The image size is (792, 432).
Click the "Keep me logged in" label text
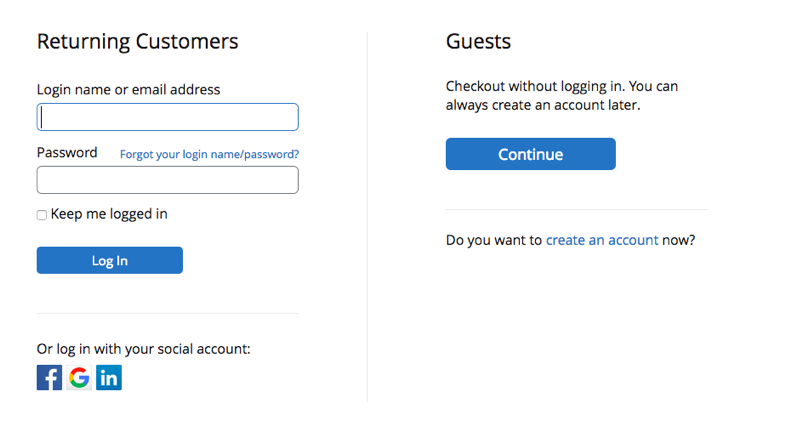tap(109, 214)
